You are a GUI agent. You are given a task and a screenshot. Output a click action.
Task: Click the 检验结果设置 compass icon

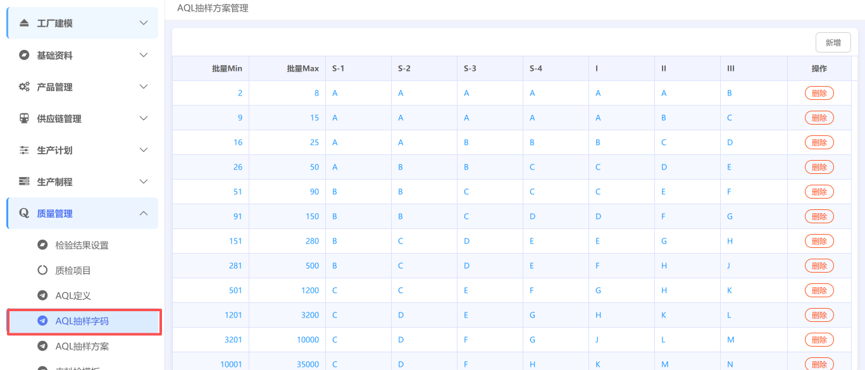(x=42, y=245)
